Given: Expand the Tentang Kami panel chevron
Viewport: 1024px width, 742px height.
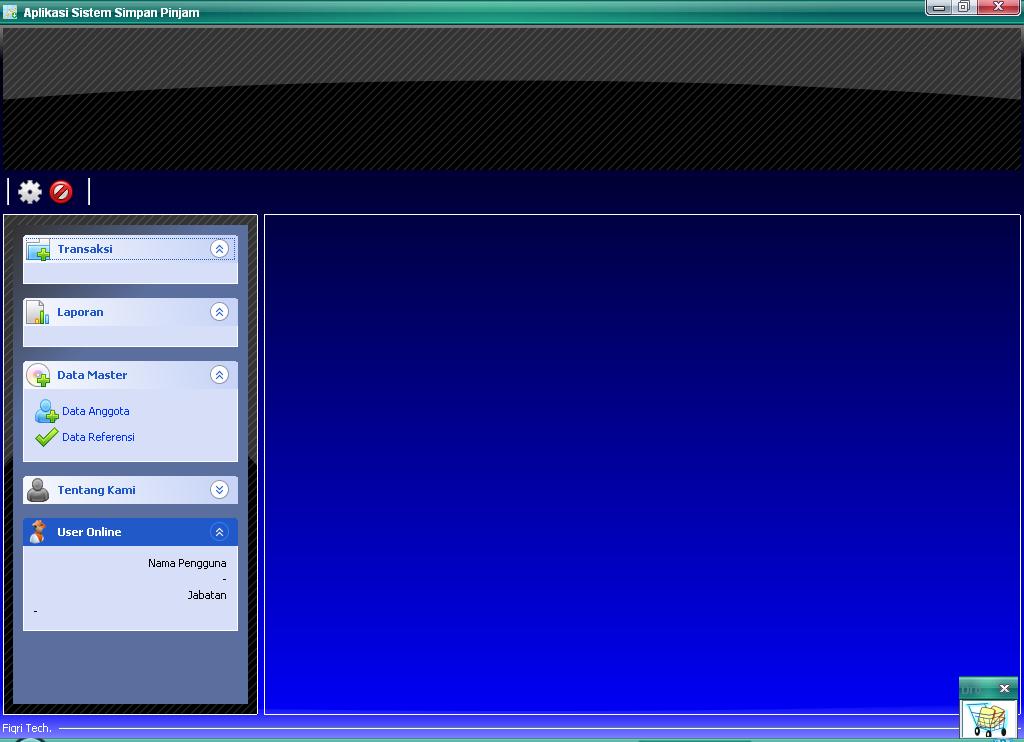Looking at the screenshot, I should pos(219,490).
